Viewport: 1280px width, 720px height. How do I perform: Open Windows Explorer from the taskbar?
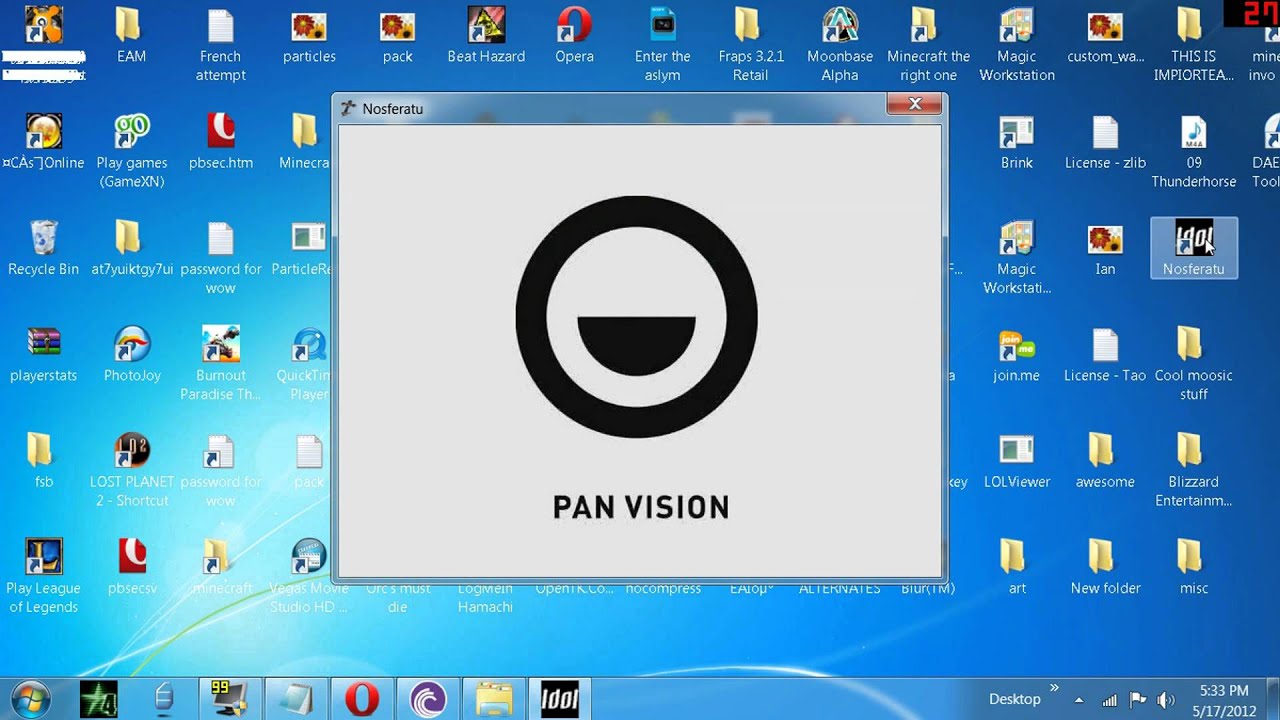pyautogui.click(x=494, y=699)
